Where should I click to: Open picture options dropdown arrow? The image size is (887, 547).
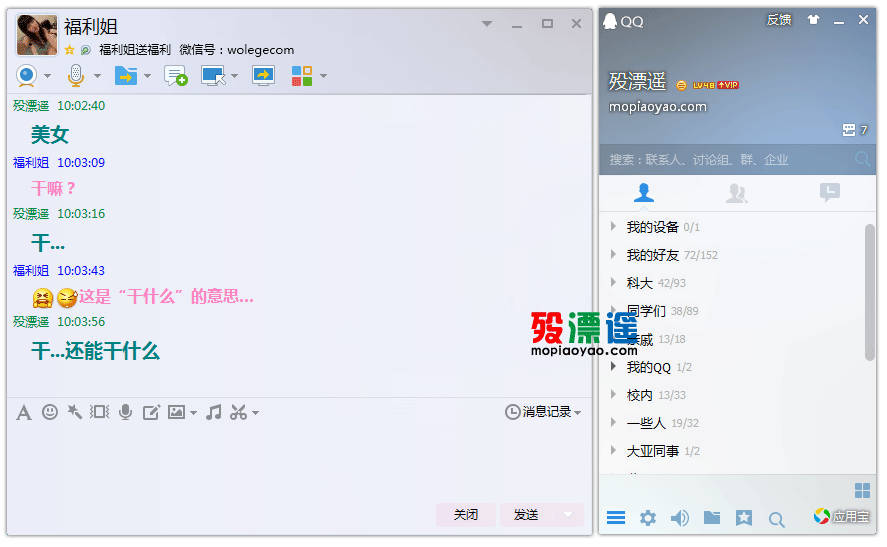coord(193,413)
